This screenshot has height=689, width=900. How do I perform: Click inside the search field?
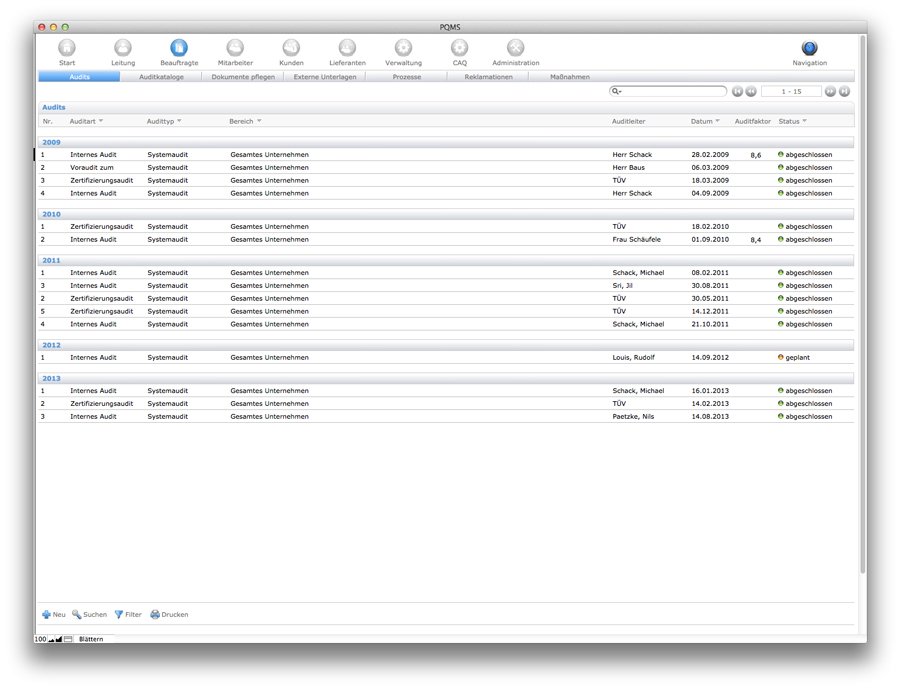click(x=665, y=90)
